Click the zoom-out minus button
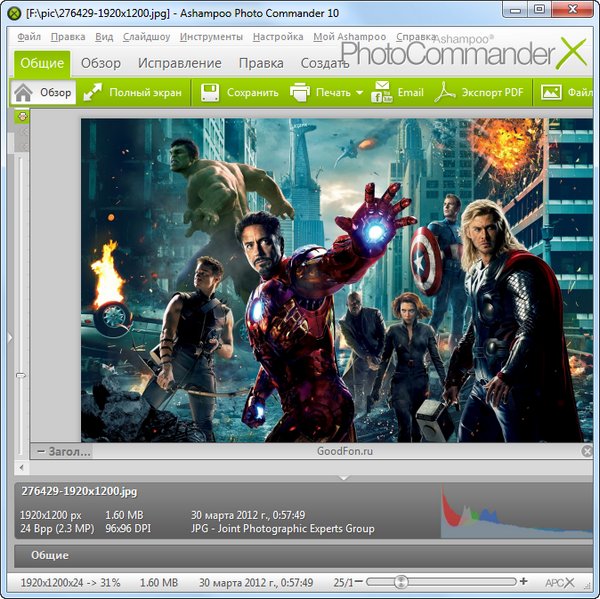Viewport: 600px width, 599px height. tap(359, 582)
